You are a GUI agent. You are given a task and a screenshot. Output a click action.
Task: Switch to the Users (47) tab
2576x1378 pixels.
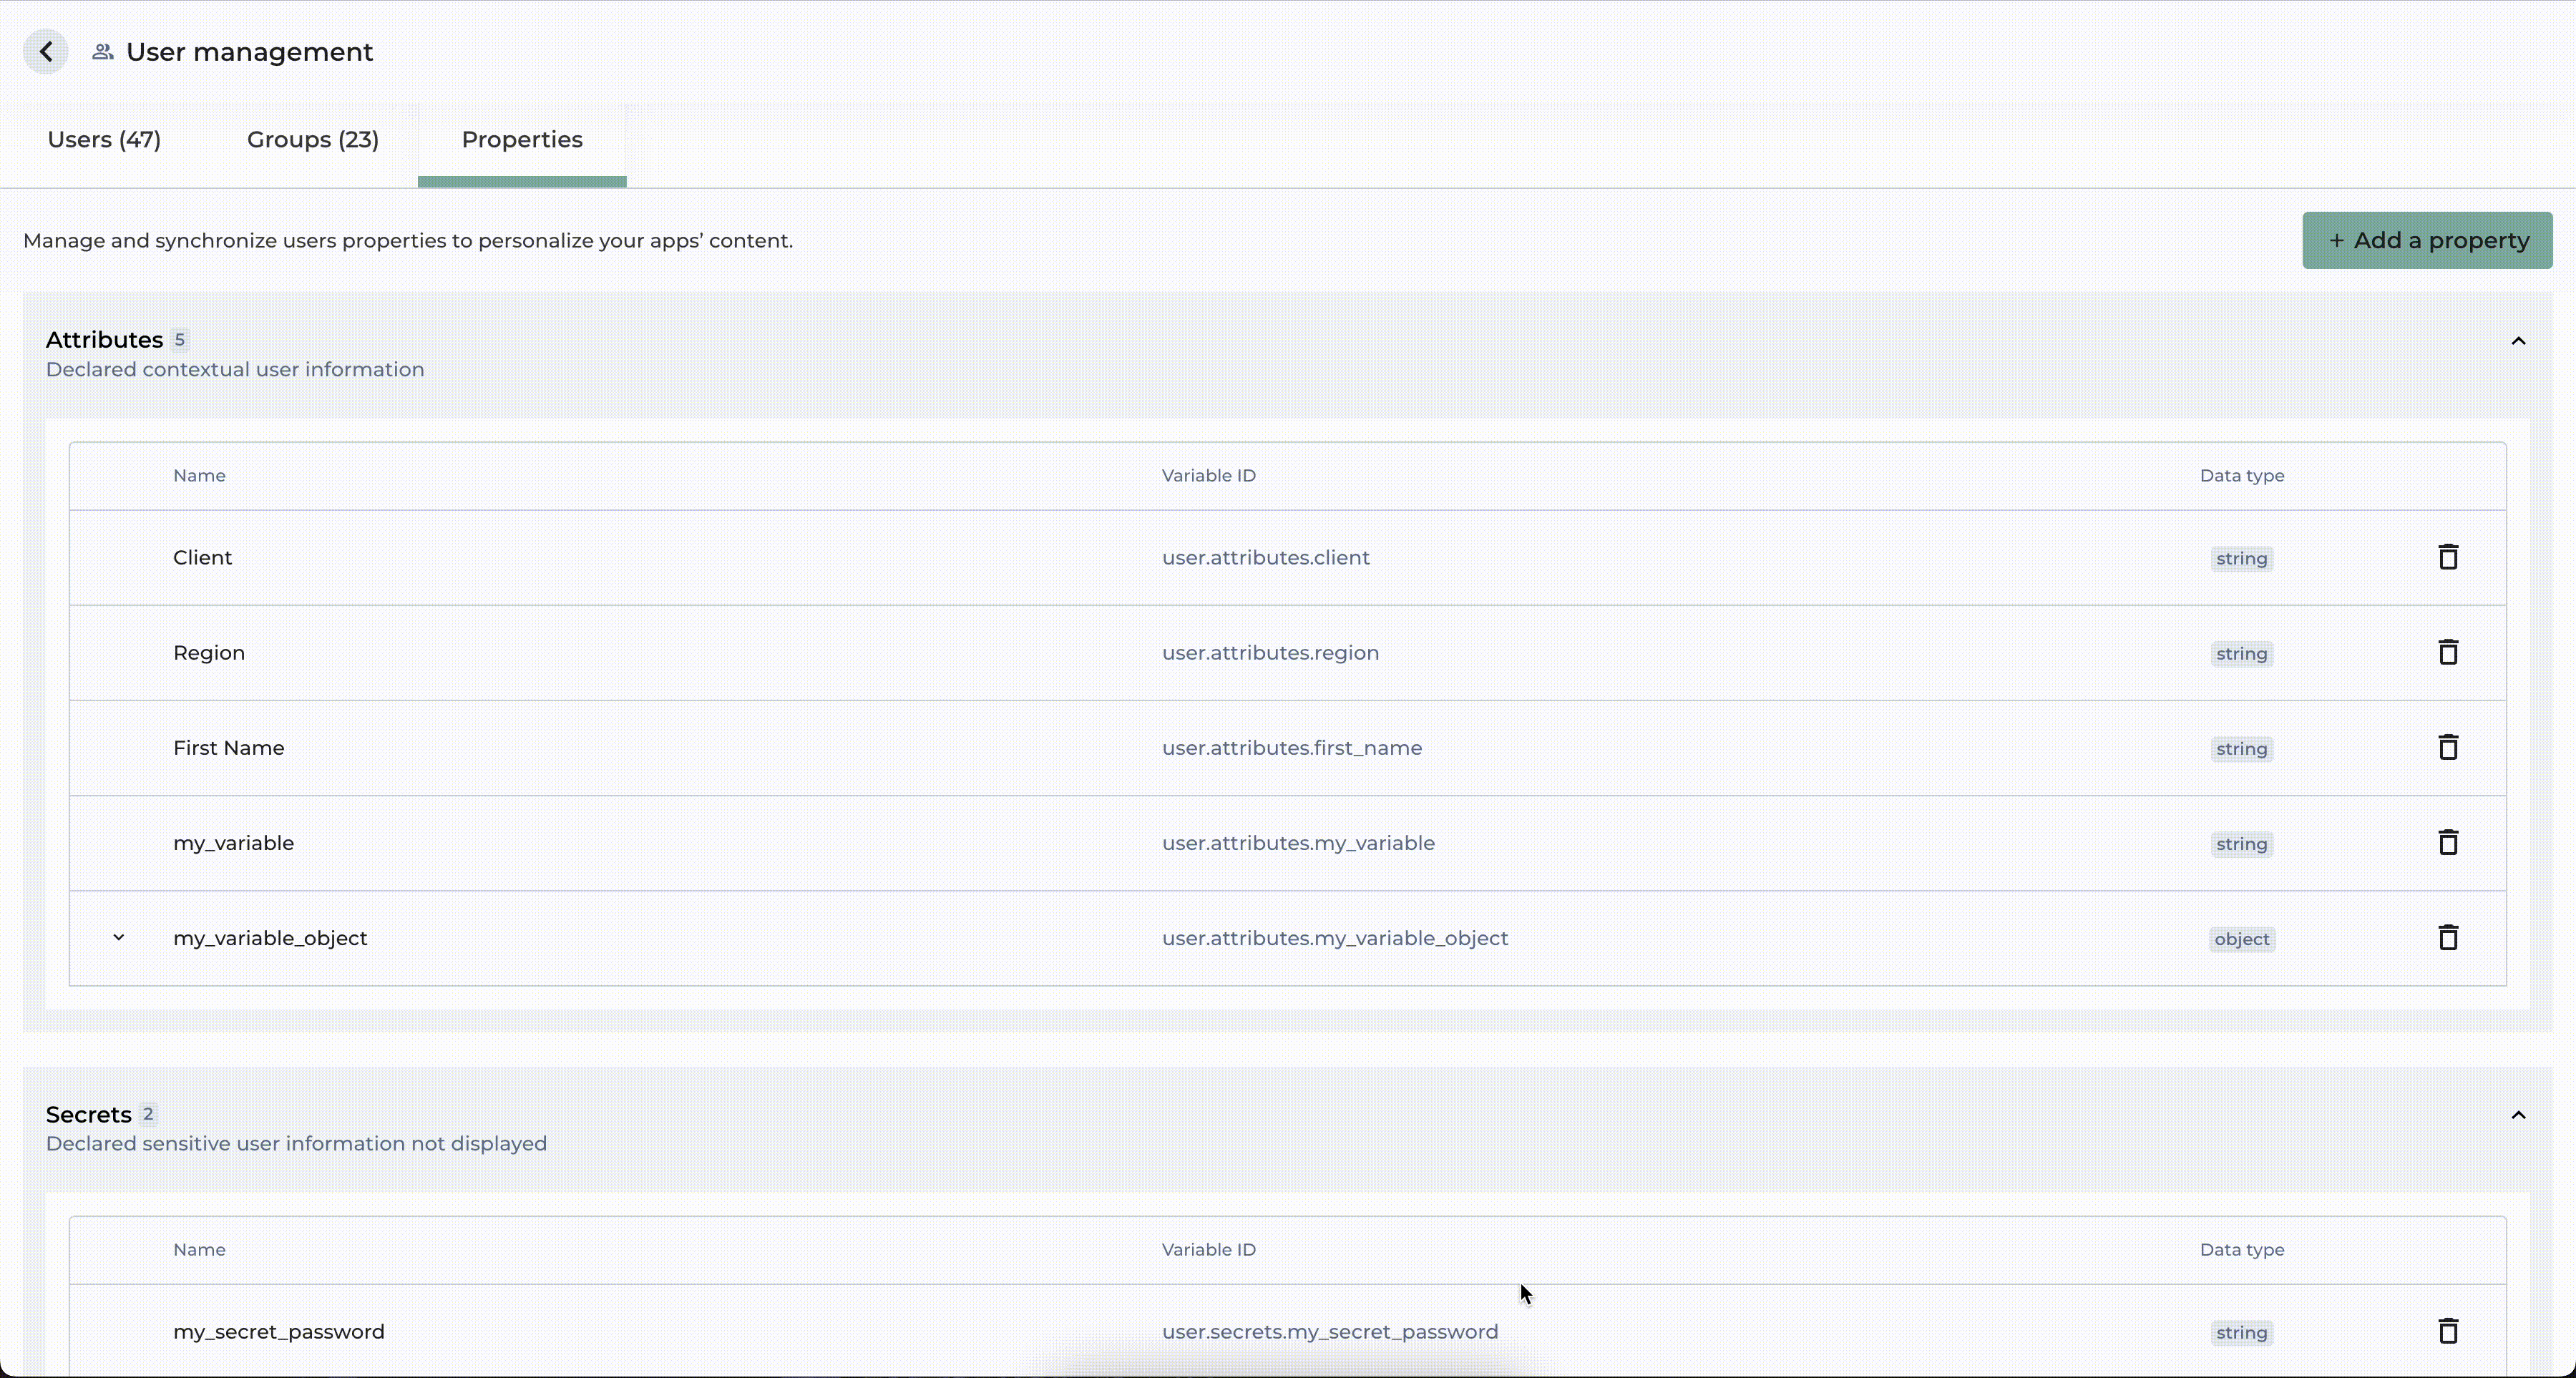[104, 140]
